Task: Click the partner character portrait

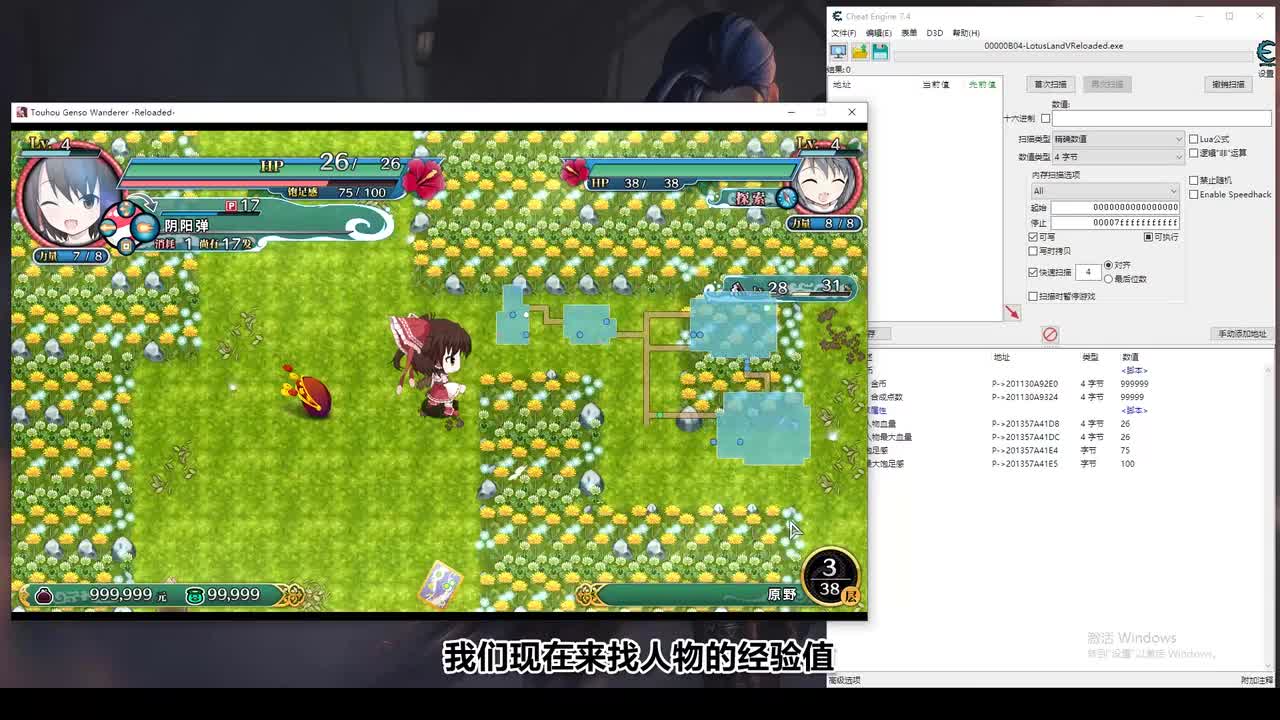Action: (829, 180)
